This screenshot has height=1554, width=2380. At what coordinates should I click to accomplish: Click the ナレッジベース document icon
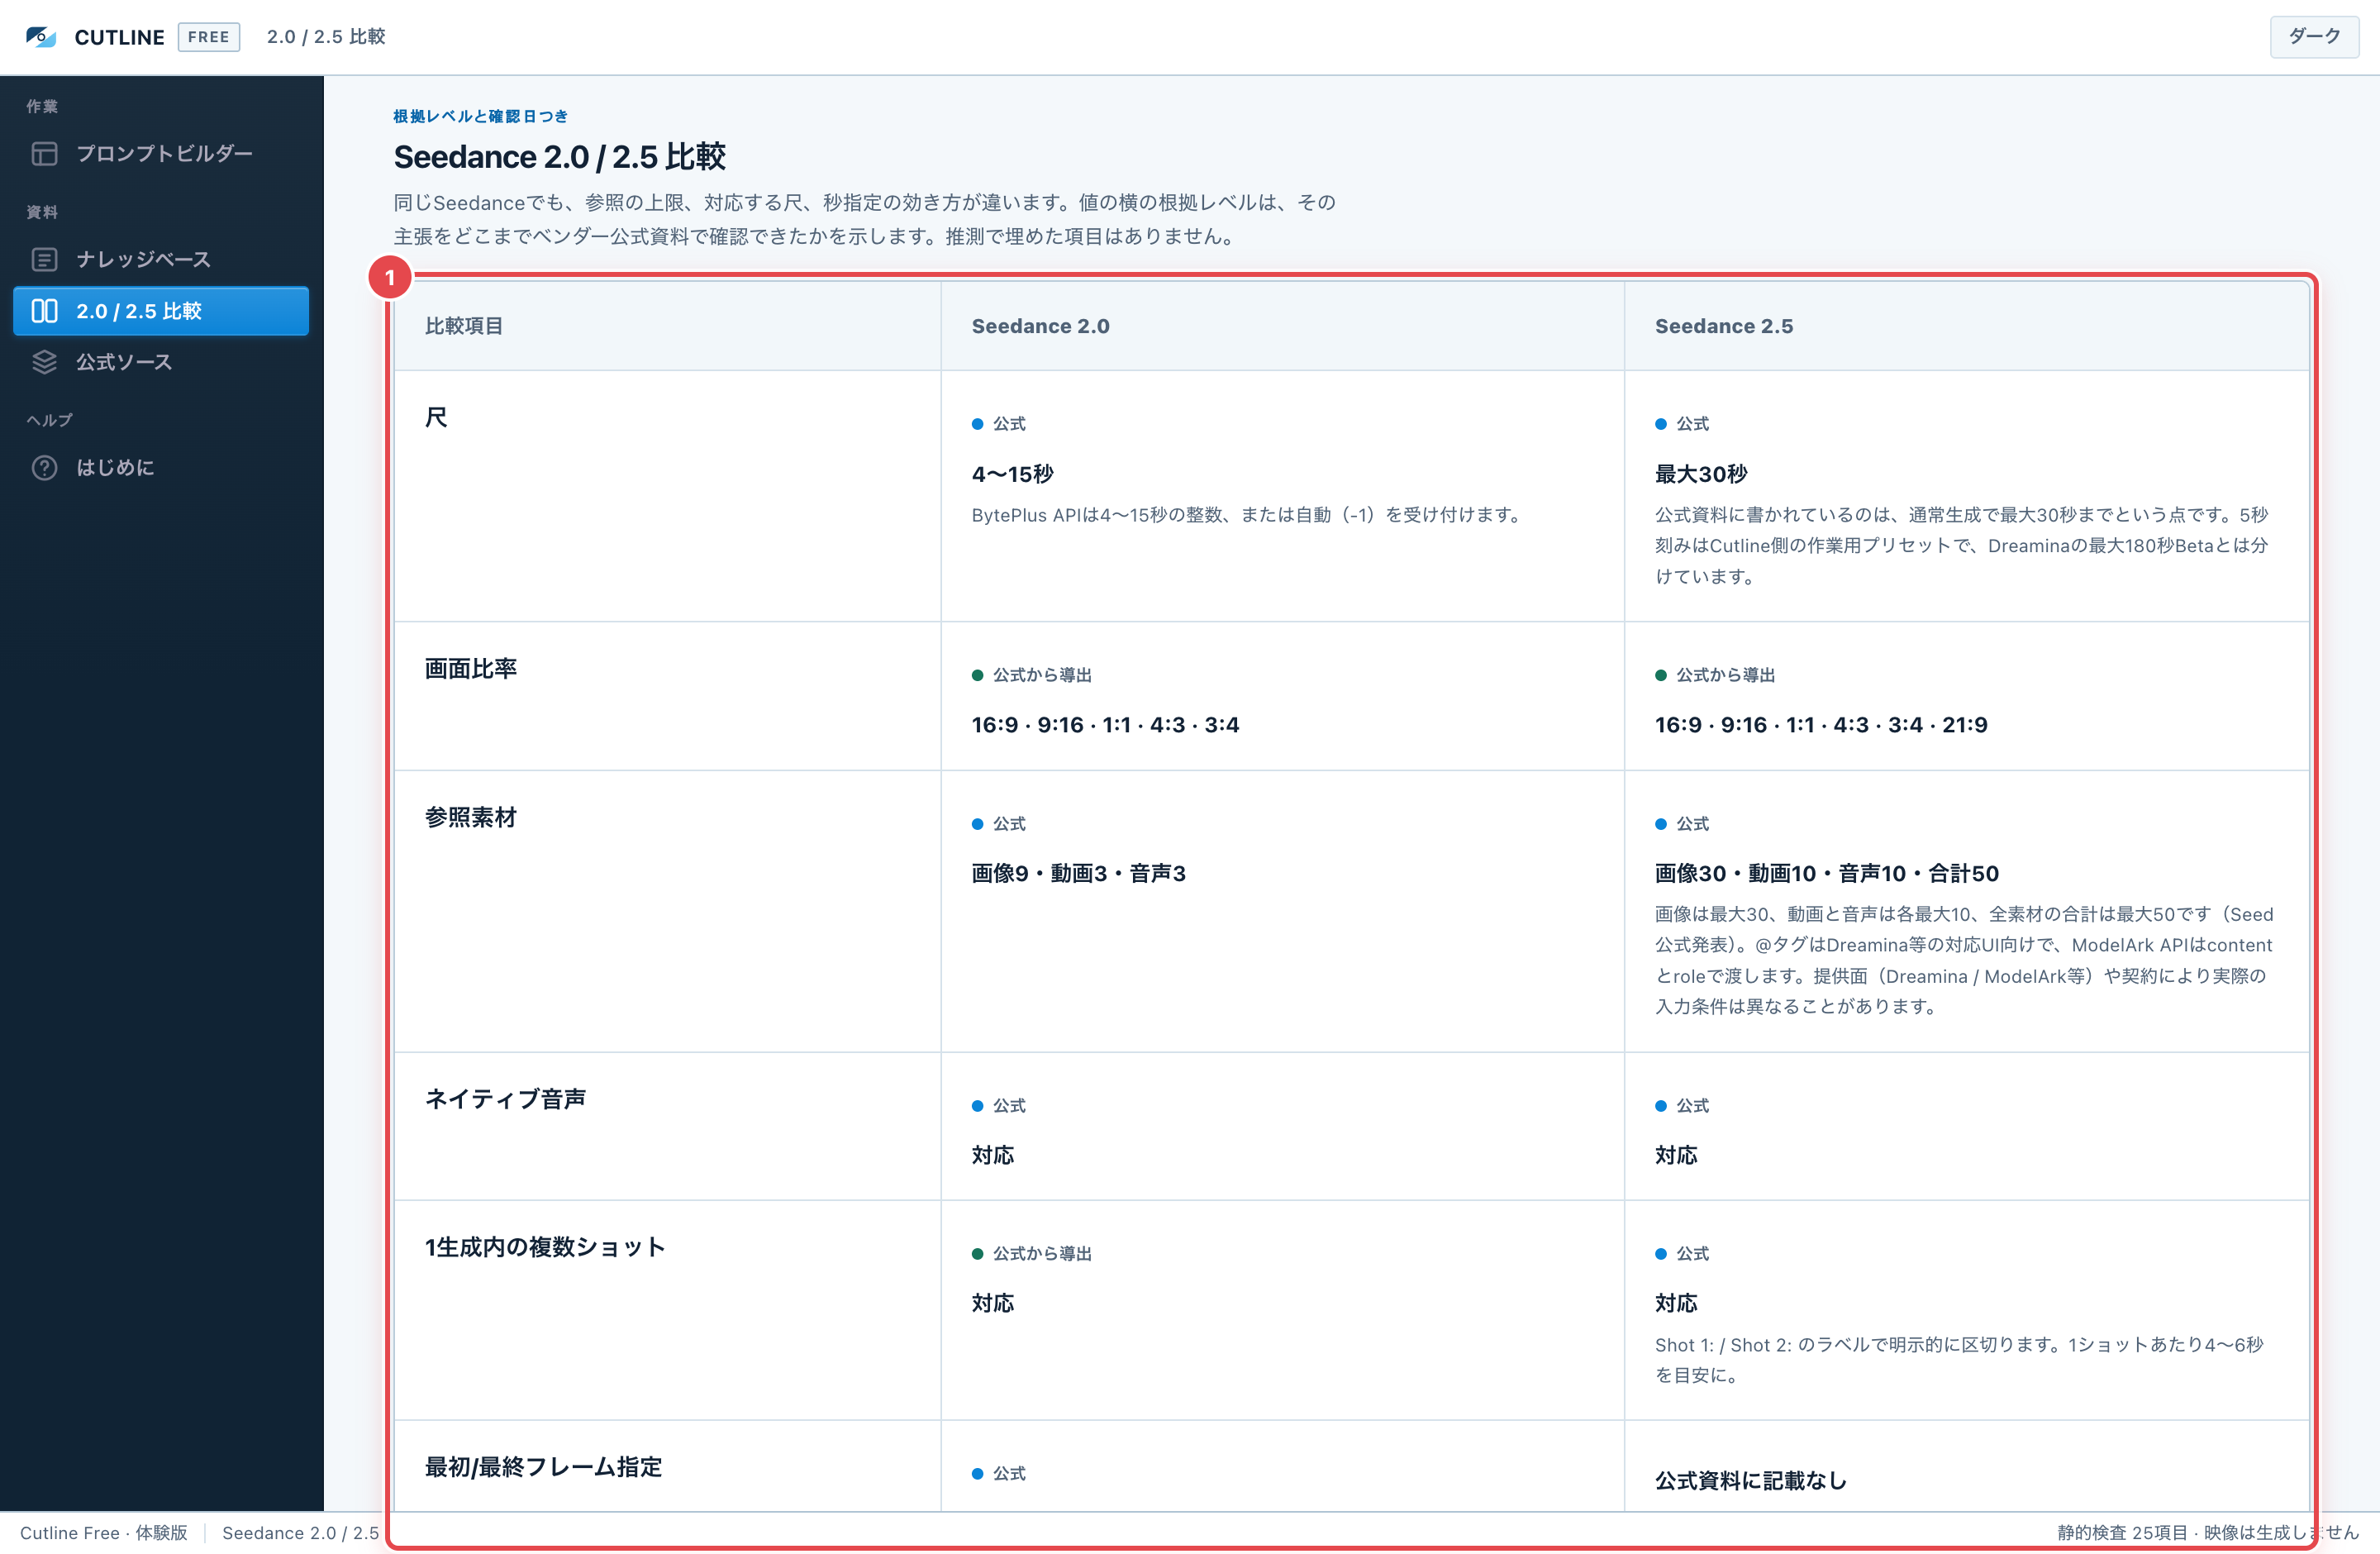coord(44,259)
